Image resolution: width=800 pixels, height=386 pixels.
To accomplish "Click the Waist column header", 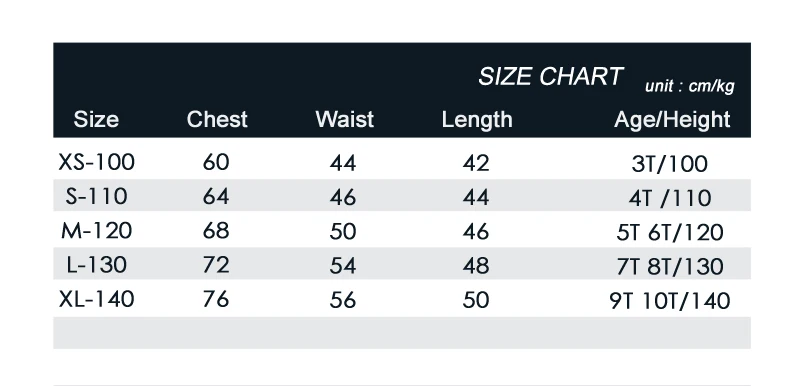I will point(344,119).
